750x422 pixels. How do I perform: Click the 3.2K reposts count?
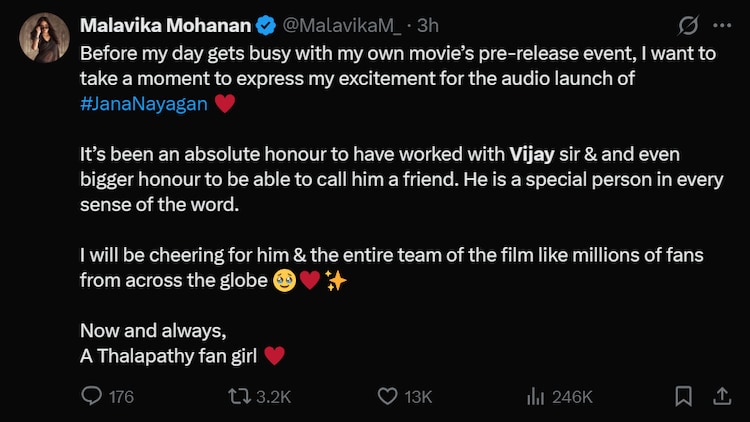[x=273, y=397]
